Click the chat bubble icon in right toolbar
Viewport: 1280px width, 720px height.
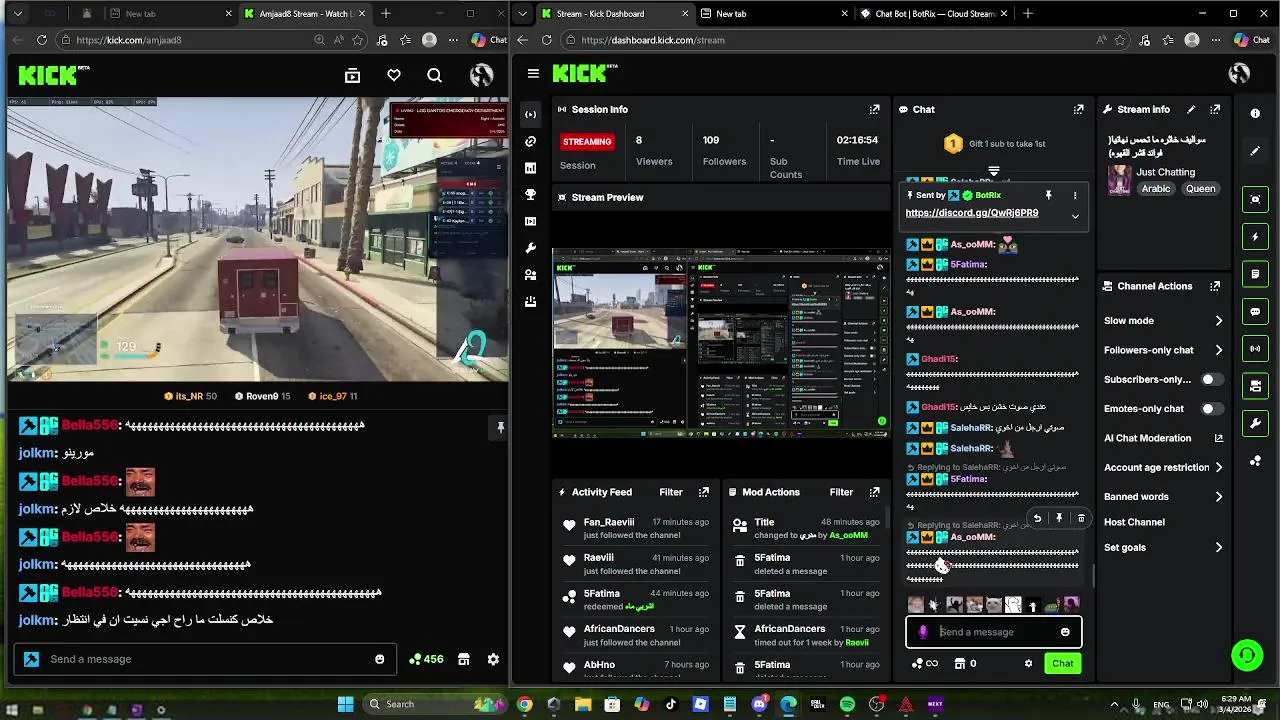tap(1255, 312)
